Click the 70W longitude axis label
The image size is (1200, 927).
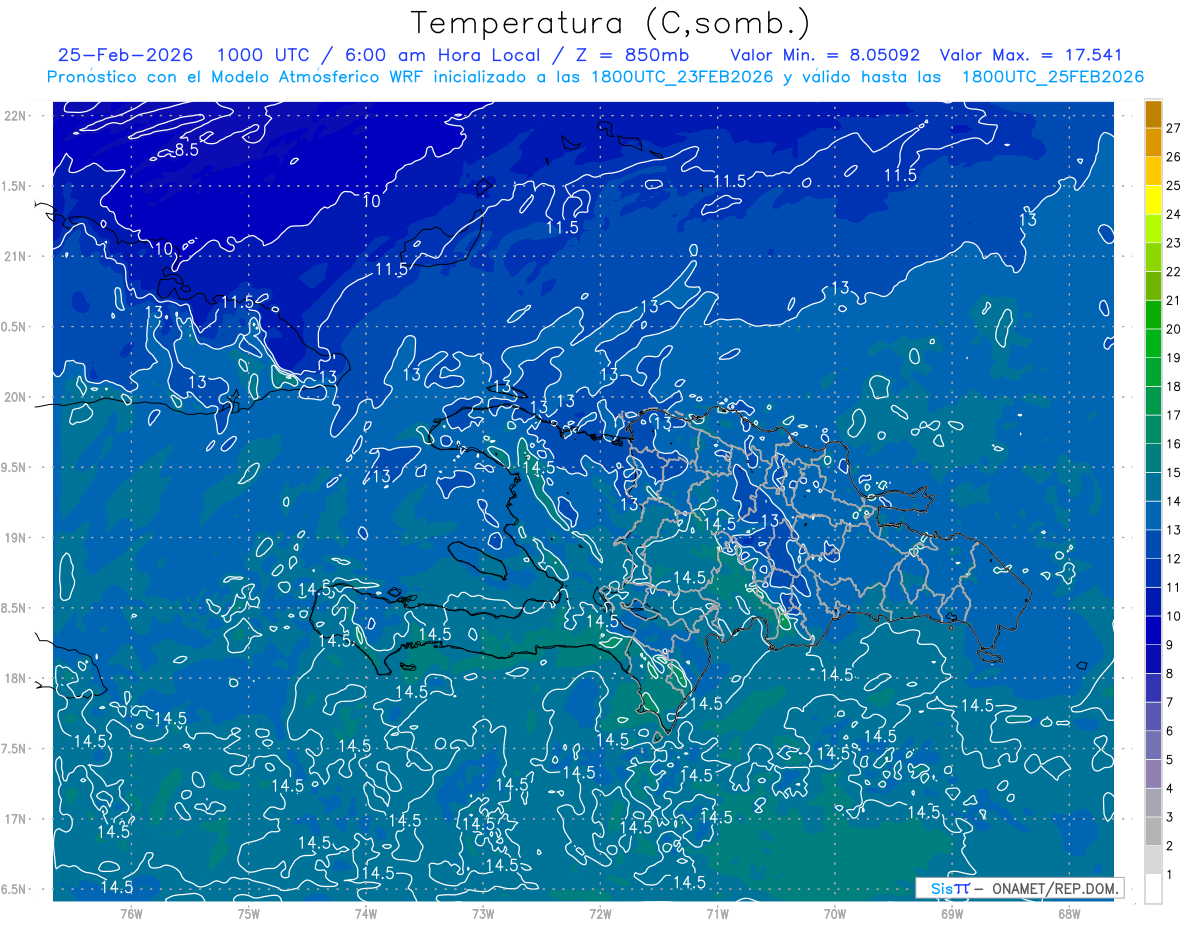tap(834, 913)
